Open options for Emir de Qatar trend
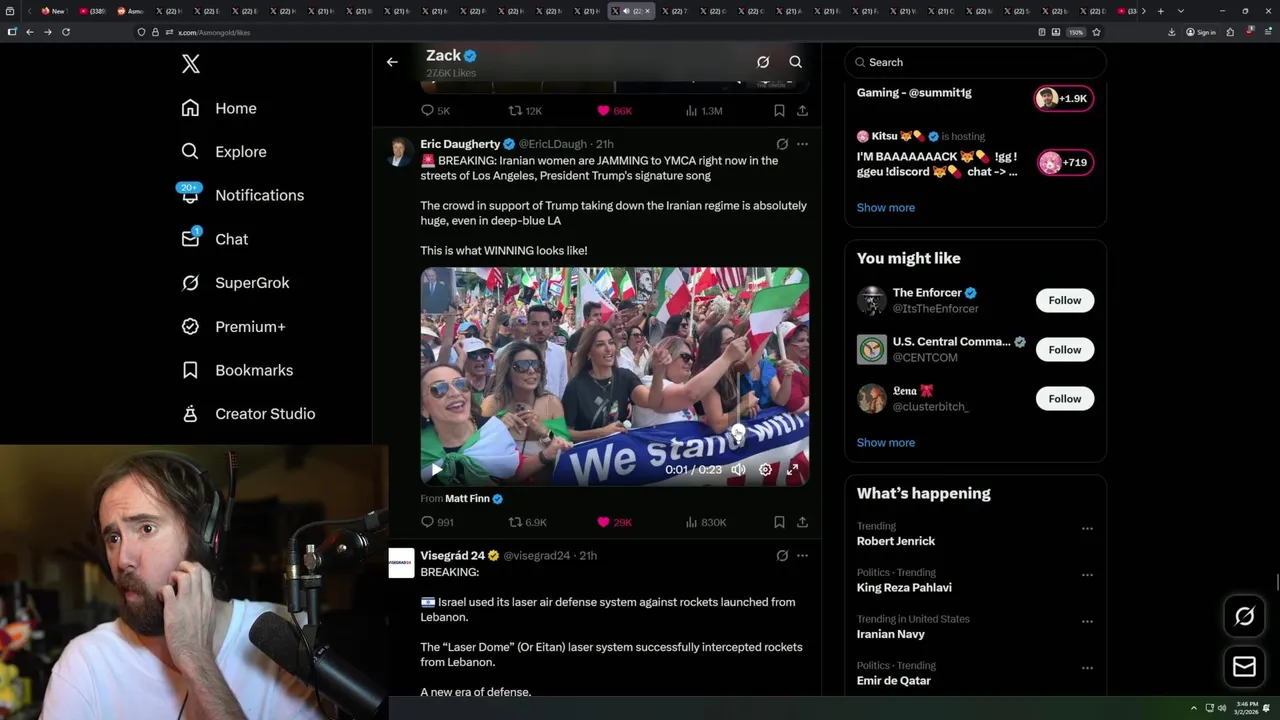 (x=1087, y=668)
